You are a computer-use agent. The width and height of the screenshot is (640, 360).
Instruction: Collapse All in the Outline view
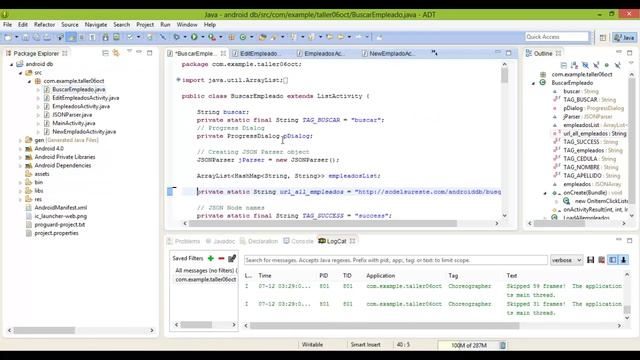point(564,65)
